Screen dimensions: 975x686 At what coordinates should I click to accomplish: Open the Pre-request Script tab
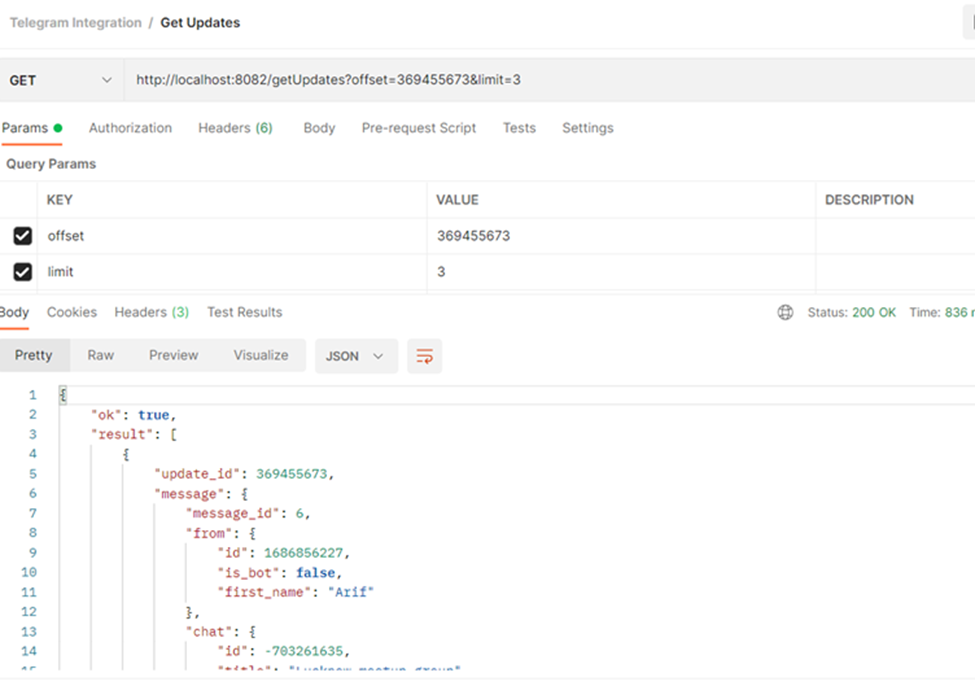(x=418, y=128)
